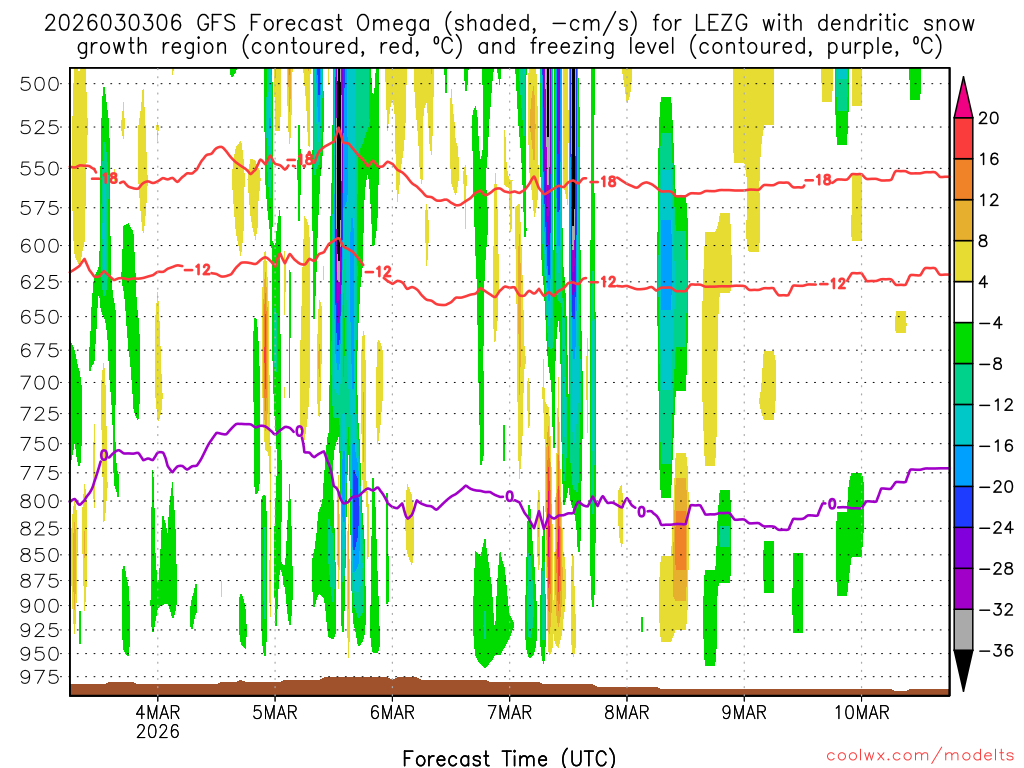This screenshot has width=1024, height=768.
Task: Click the 775 pressure level label
Action: 39,473
